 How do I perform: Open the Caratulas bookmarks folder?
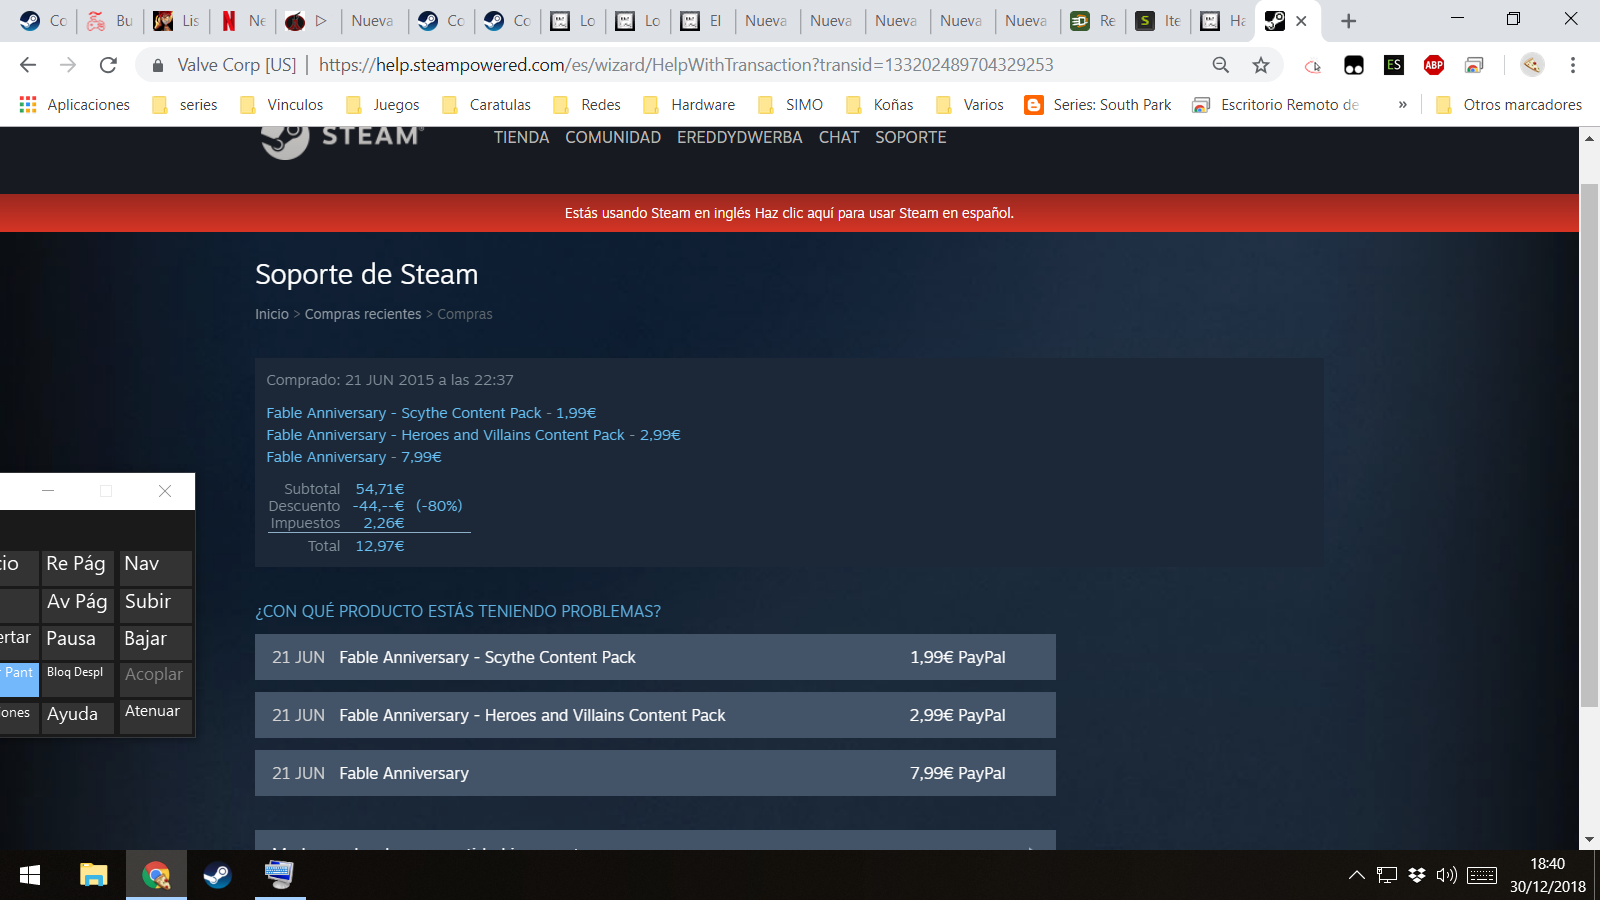[x=487, y=105]
